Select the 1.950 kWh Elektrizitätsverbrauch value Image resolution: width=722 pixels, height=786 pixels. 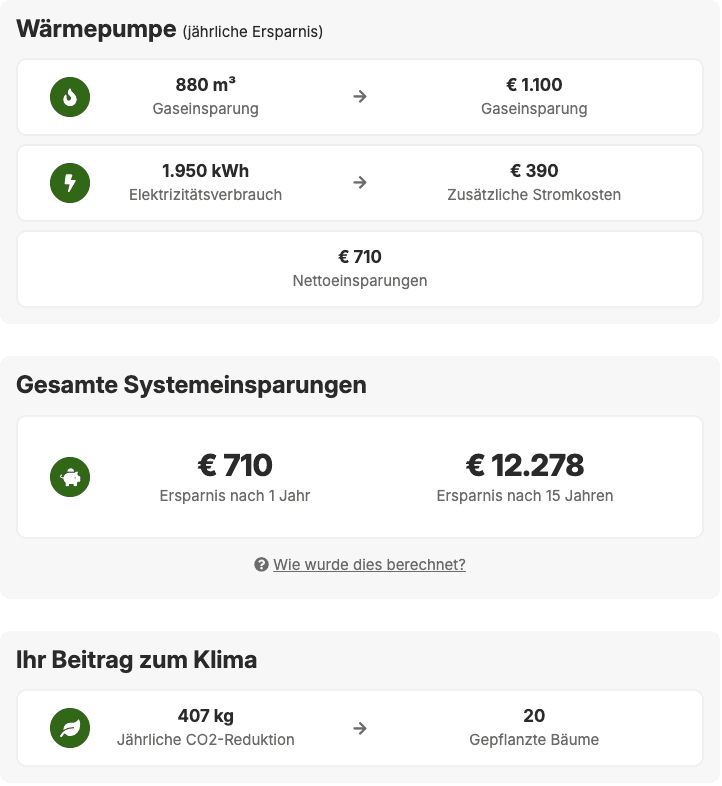click(205, 172)
